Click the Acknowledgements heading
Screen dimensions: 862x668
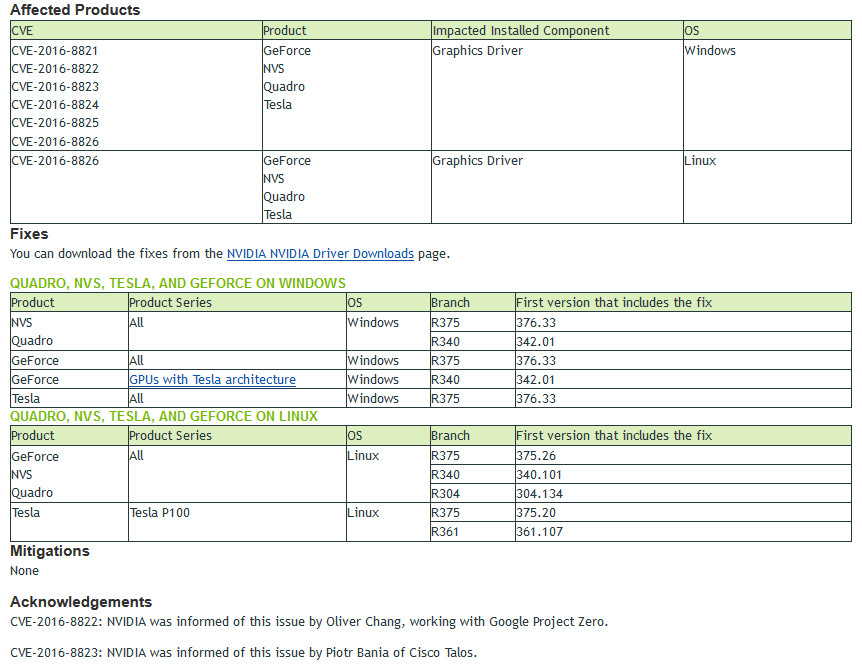tap(81, 601)
